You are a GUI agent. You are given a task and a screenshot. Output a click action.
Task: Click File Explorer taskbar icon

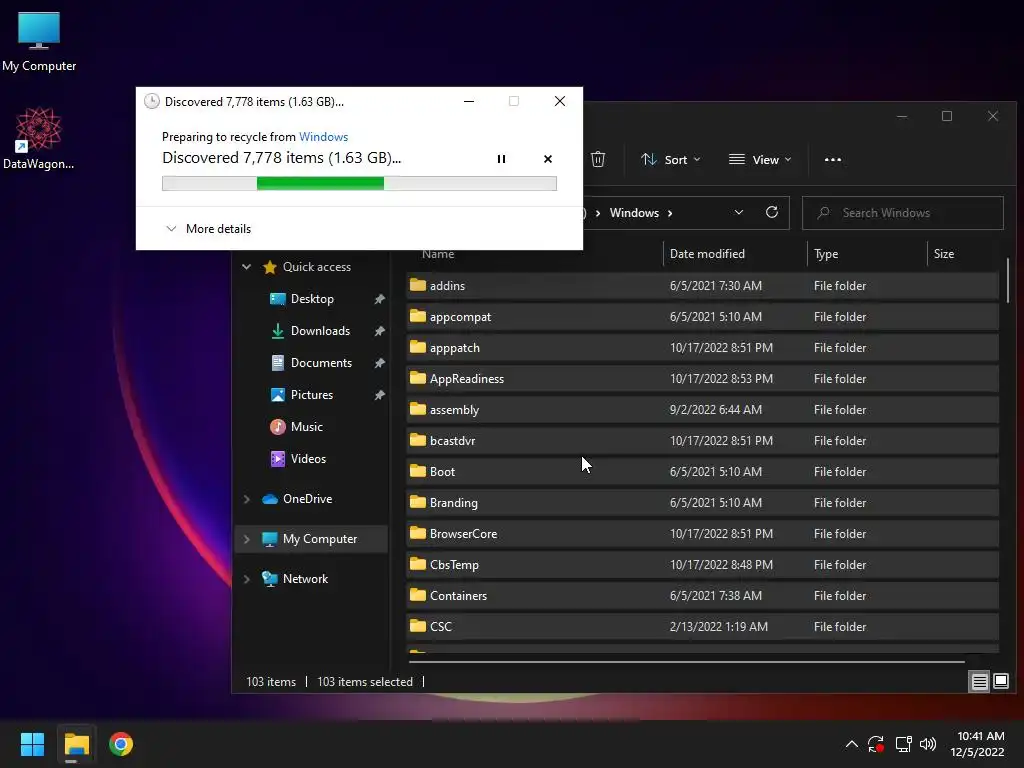[76, 744]
